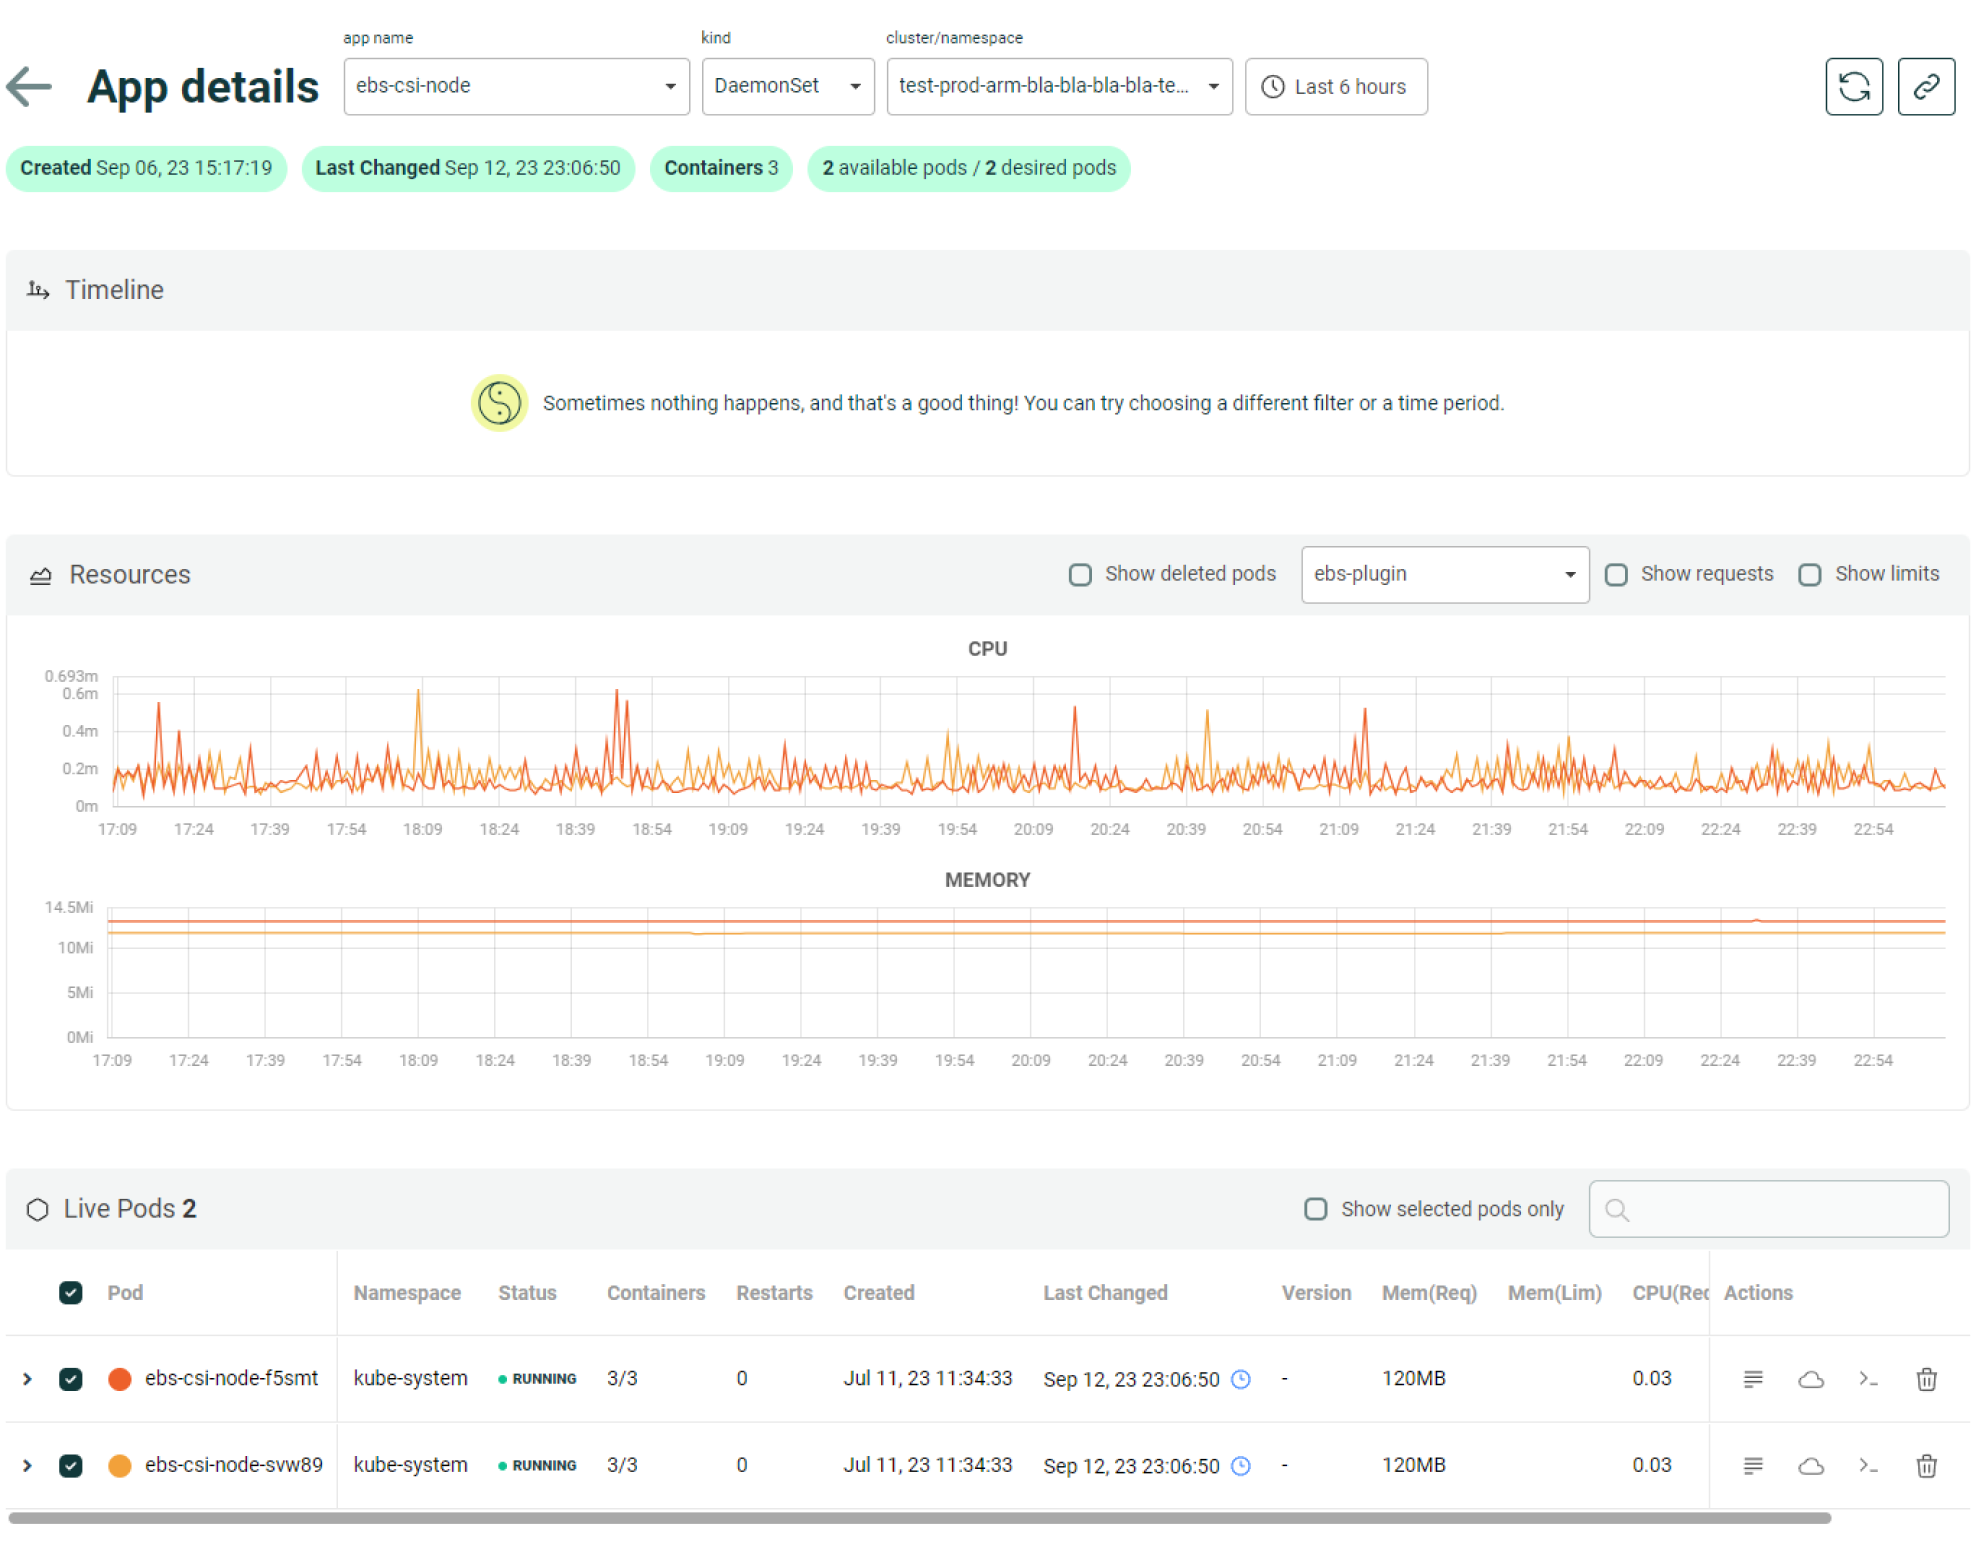The height and width of the screenshot is (1559, 1976).
Task: Sort by Namespace column header
Action: coord(406,1293)
